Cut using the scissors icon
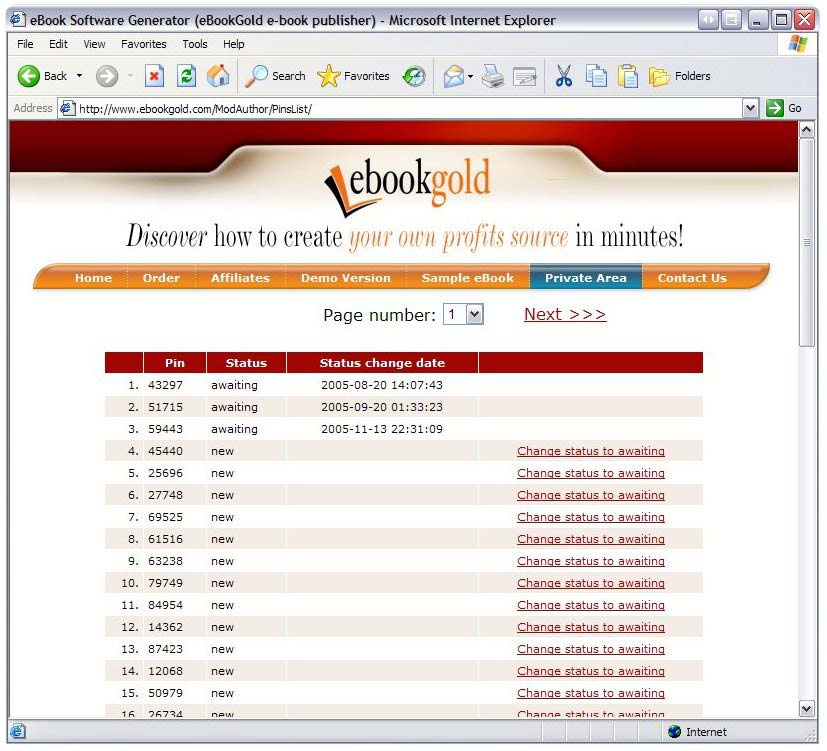This screenshot has height=751, width=827. tap(564, 76)
